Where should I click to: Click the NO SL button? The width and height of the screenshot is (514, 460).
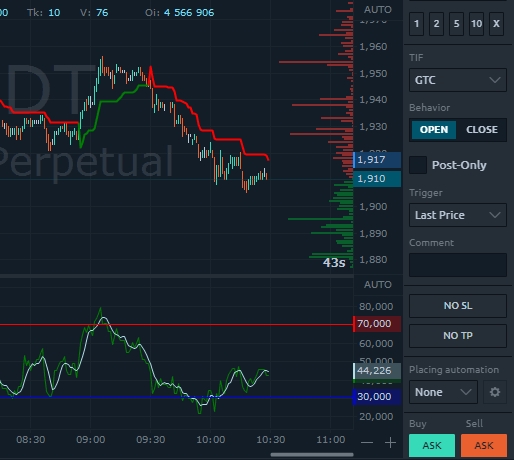(x=458, y=306)
